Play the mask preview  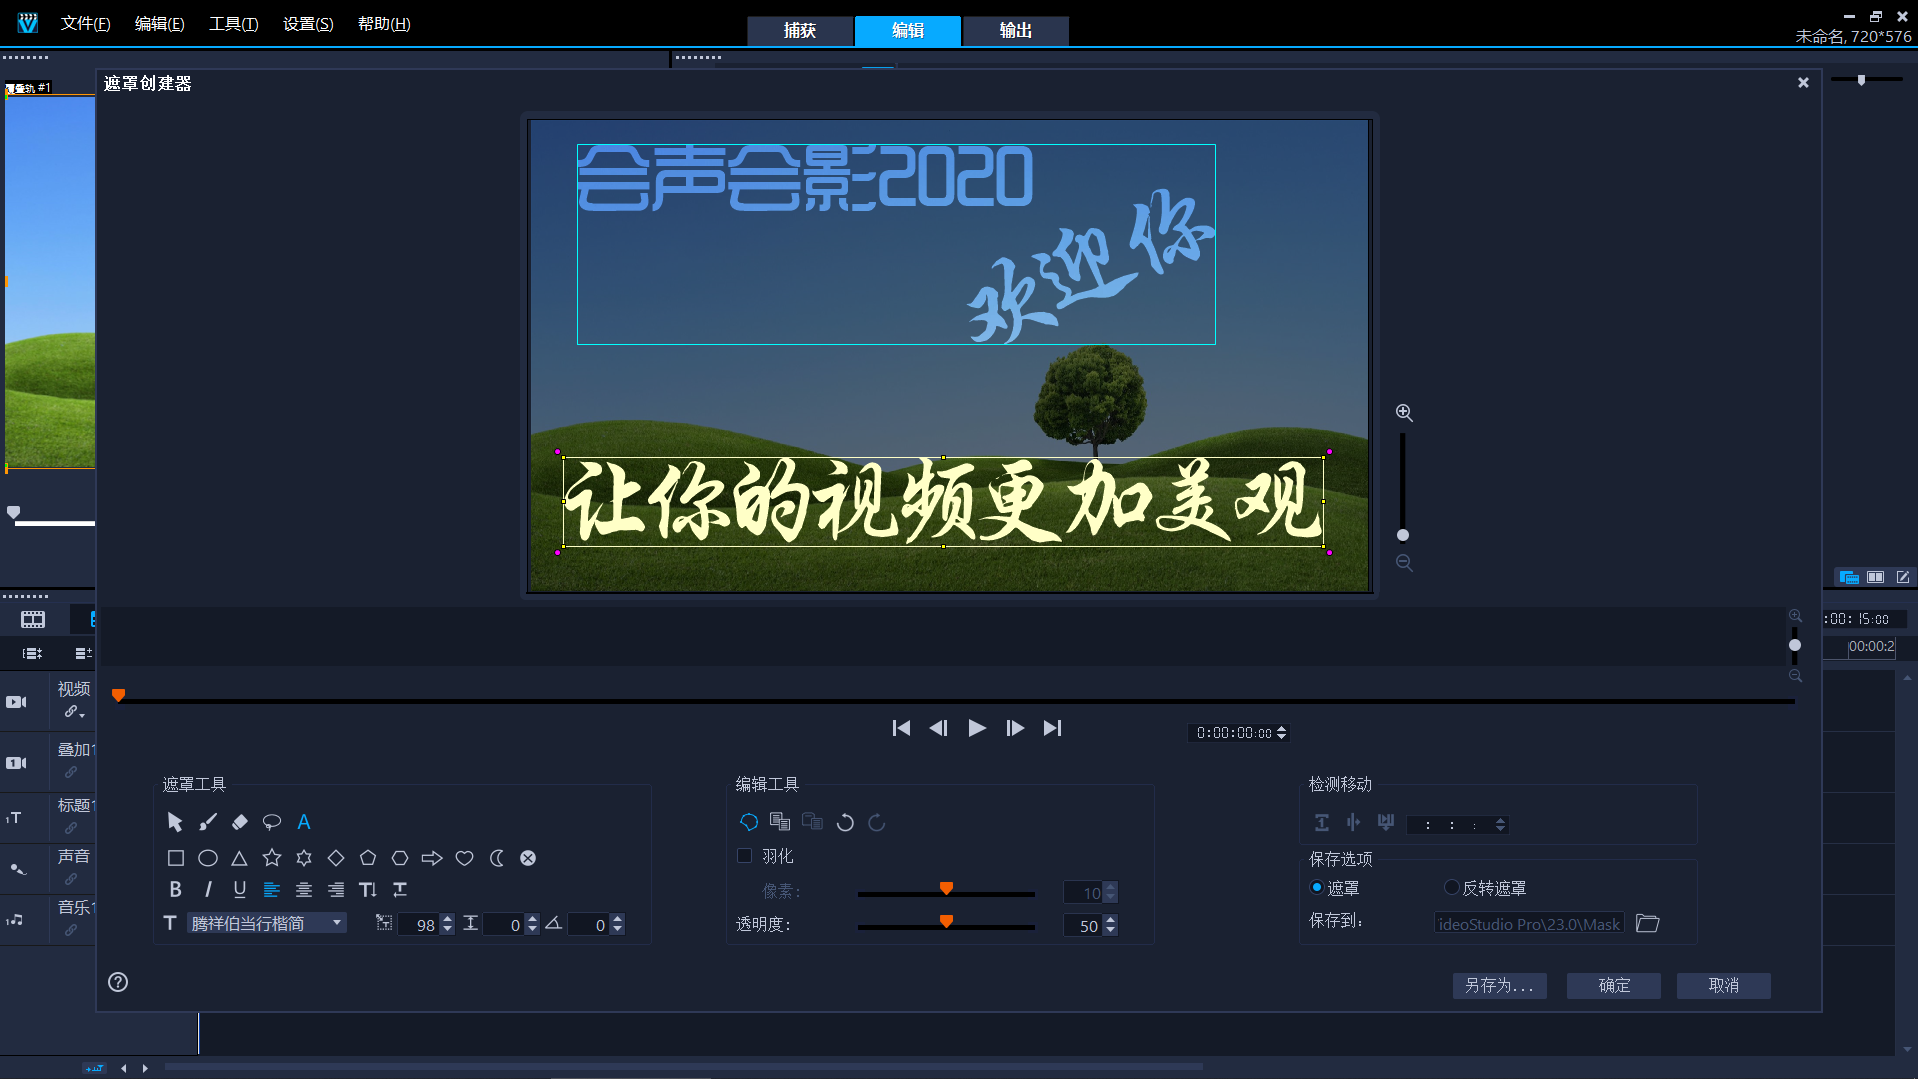tap(977, 728)
